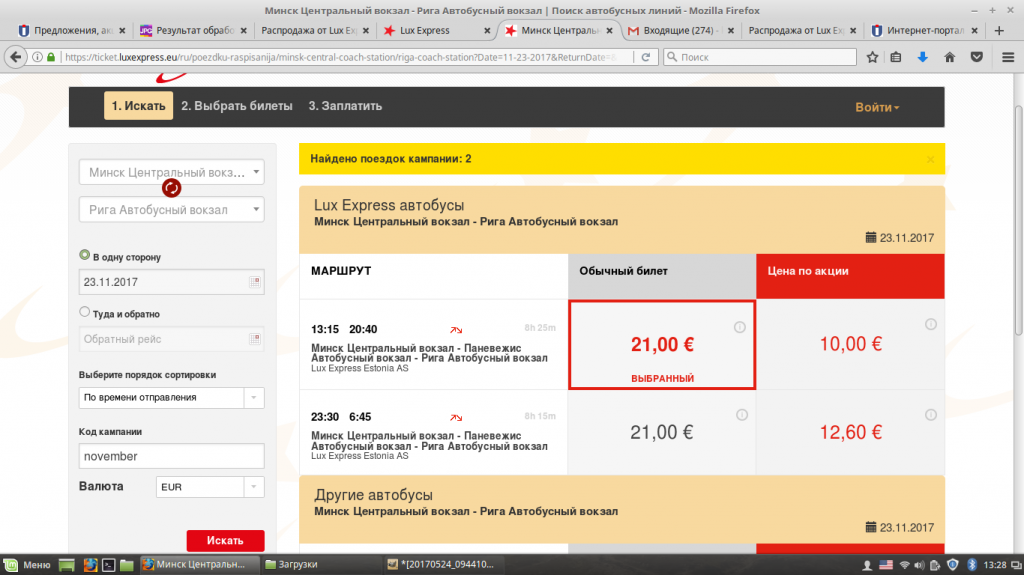Screen dimensions: 1024x575
Task: Click the transfer icon on the 13:15 trip
Action: point(456,330)
